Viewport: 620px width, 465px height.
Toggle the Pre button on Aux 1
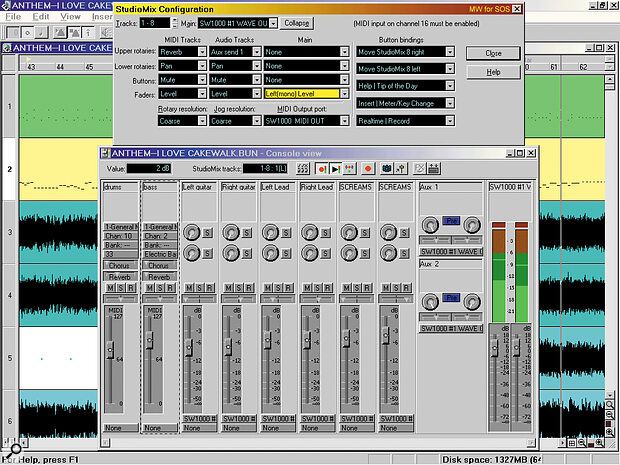tap(451, 221)
